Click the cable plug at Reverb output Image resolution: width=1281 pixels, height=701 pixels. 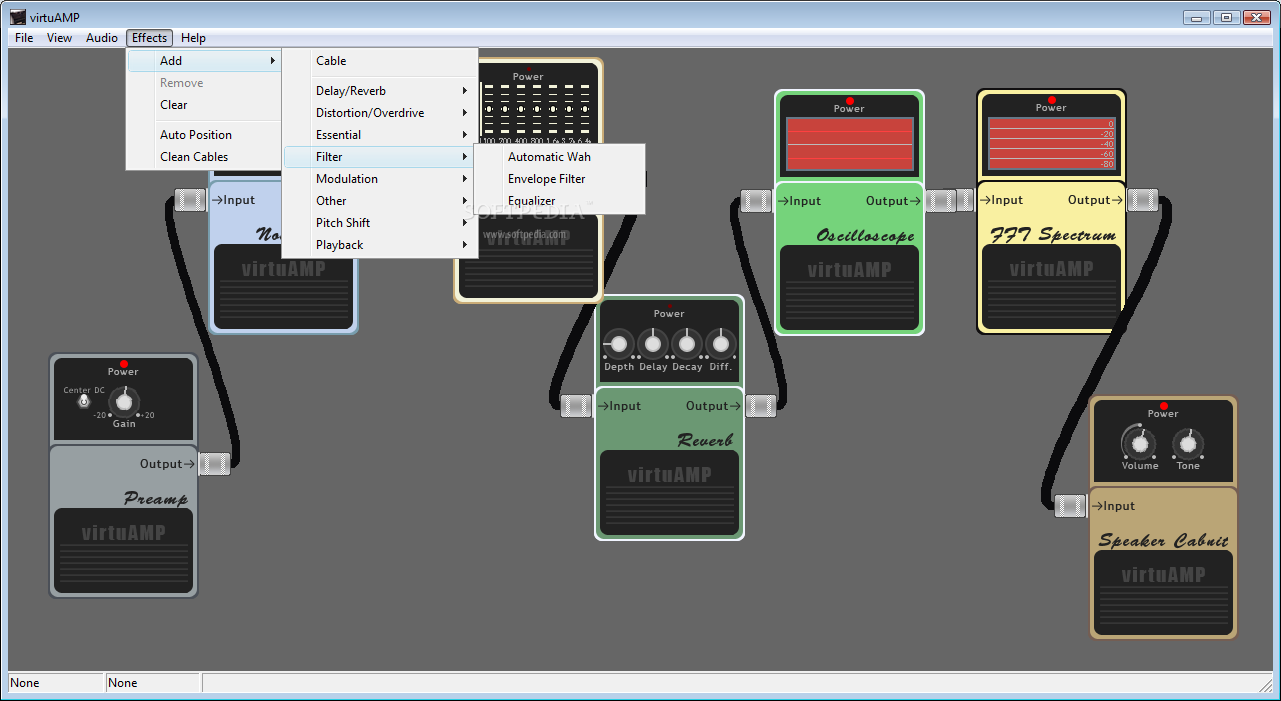[x=761, y=406]
